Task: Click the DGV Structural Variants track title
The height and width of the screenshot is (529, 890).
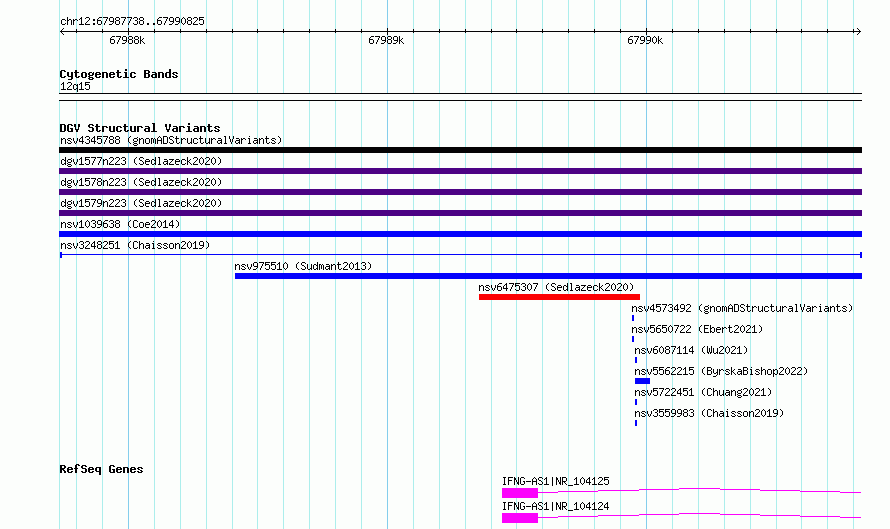Action: point(140,128)
